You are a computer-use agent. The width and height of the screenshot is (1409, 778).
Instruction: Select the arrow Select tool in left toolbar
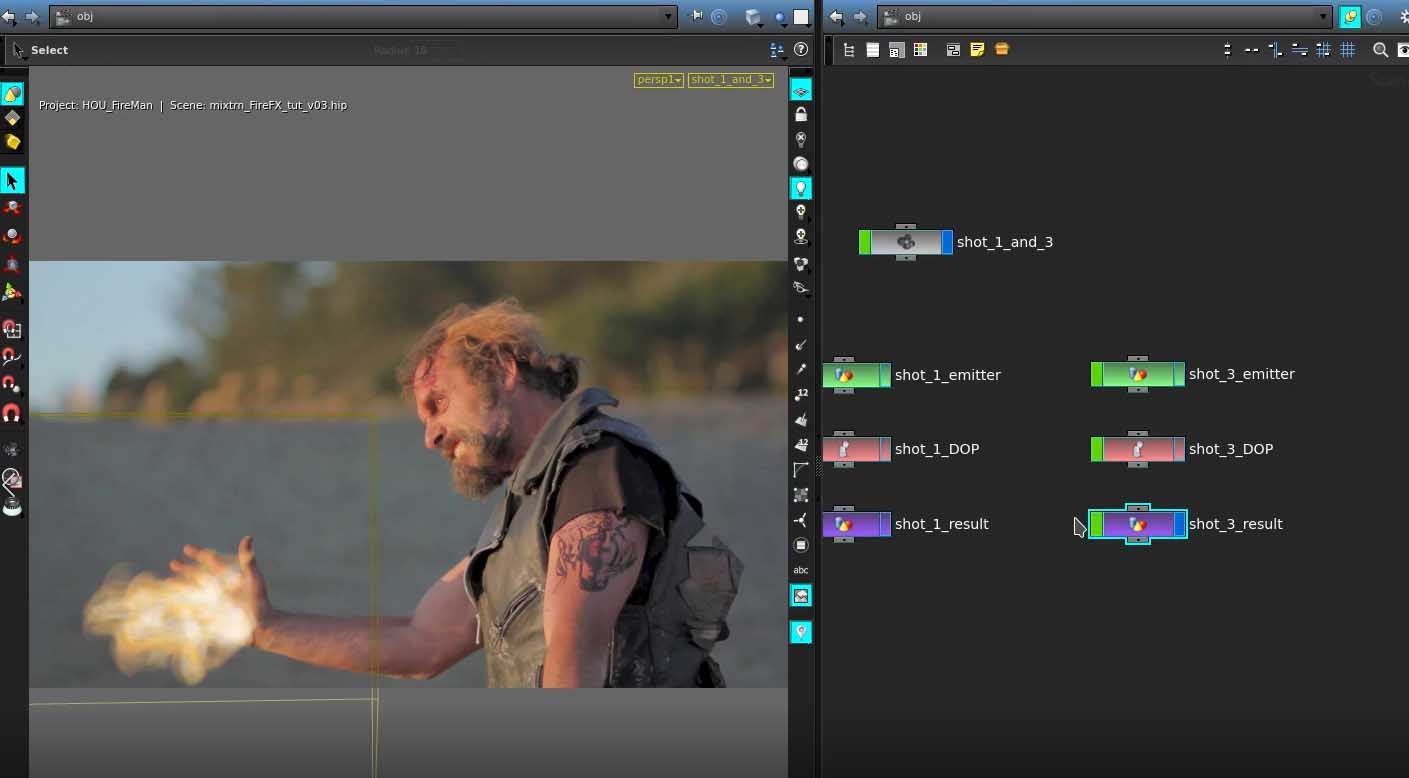(12, 181)
